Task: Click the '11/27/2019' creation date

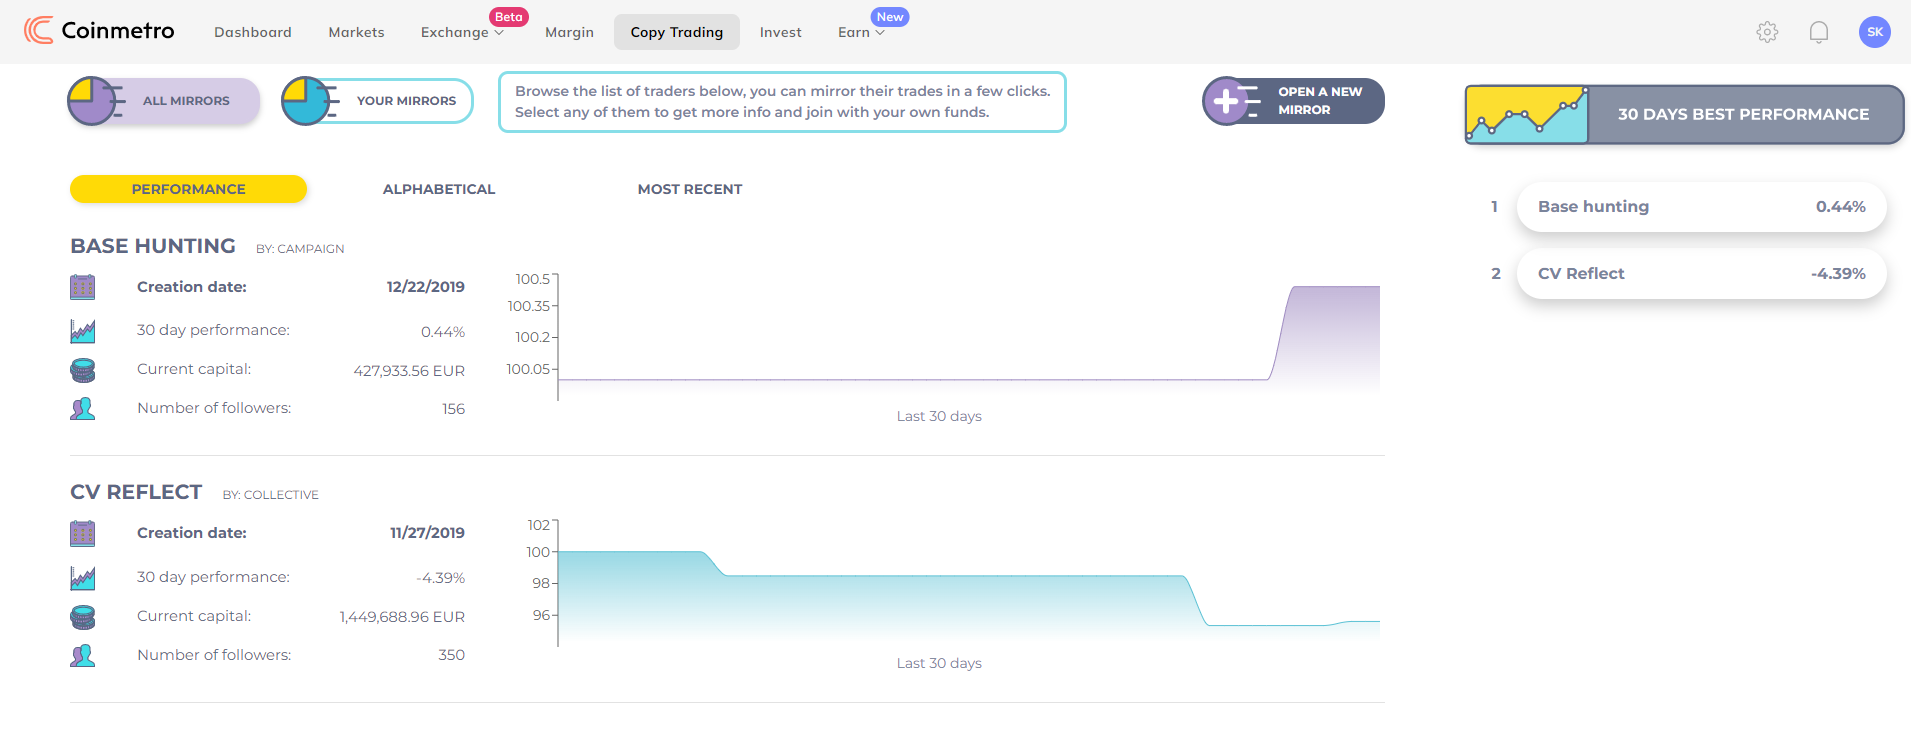Action: click(x=427, y=533)
